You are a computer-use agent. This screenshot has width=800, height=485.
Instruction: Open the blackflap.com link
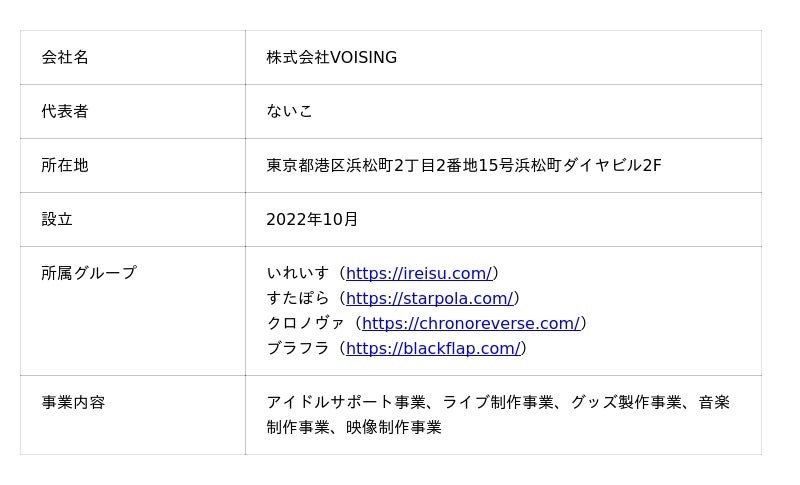click(433, 348)
